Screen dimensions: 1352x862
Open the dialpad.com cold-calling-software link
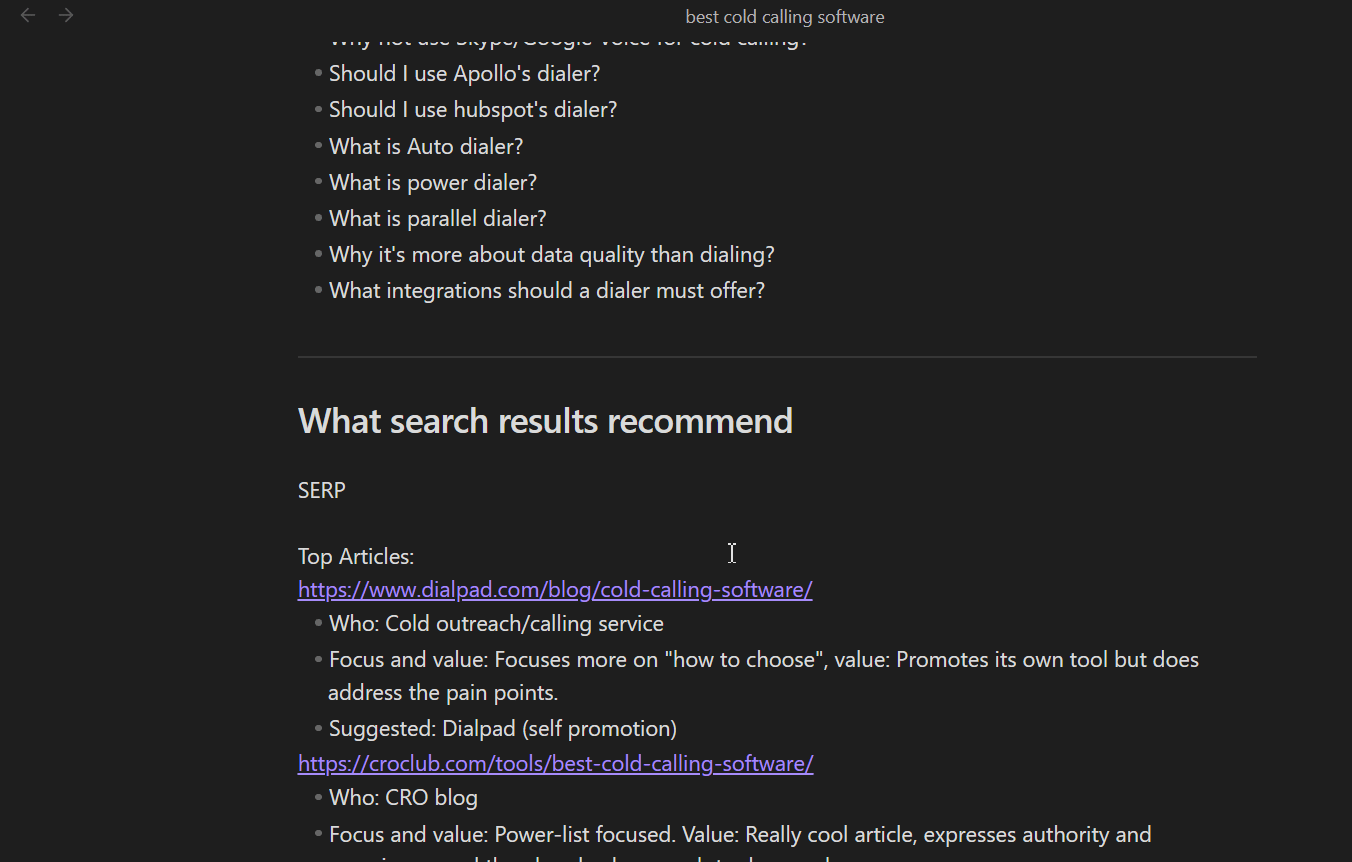click(x=555, y=589)
